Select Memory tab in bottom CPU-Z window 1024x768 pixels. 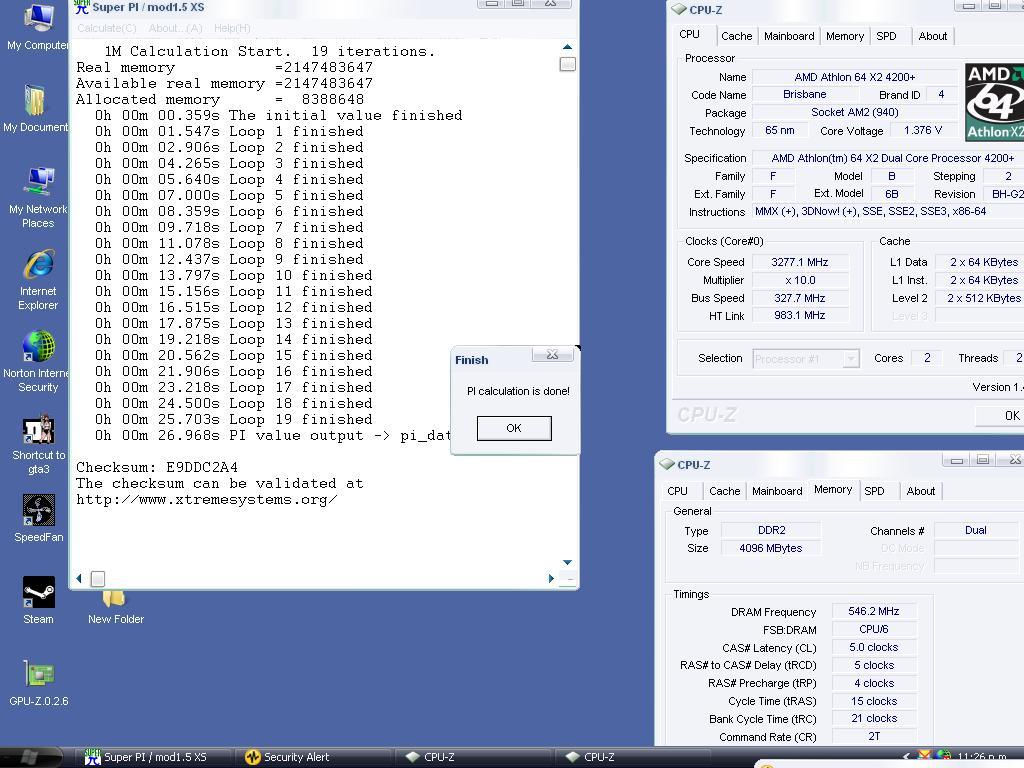pos(833,490)
